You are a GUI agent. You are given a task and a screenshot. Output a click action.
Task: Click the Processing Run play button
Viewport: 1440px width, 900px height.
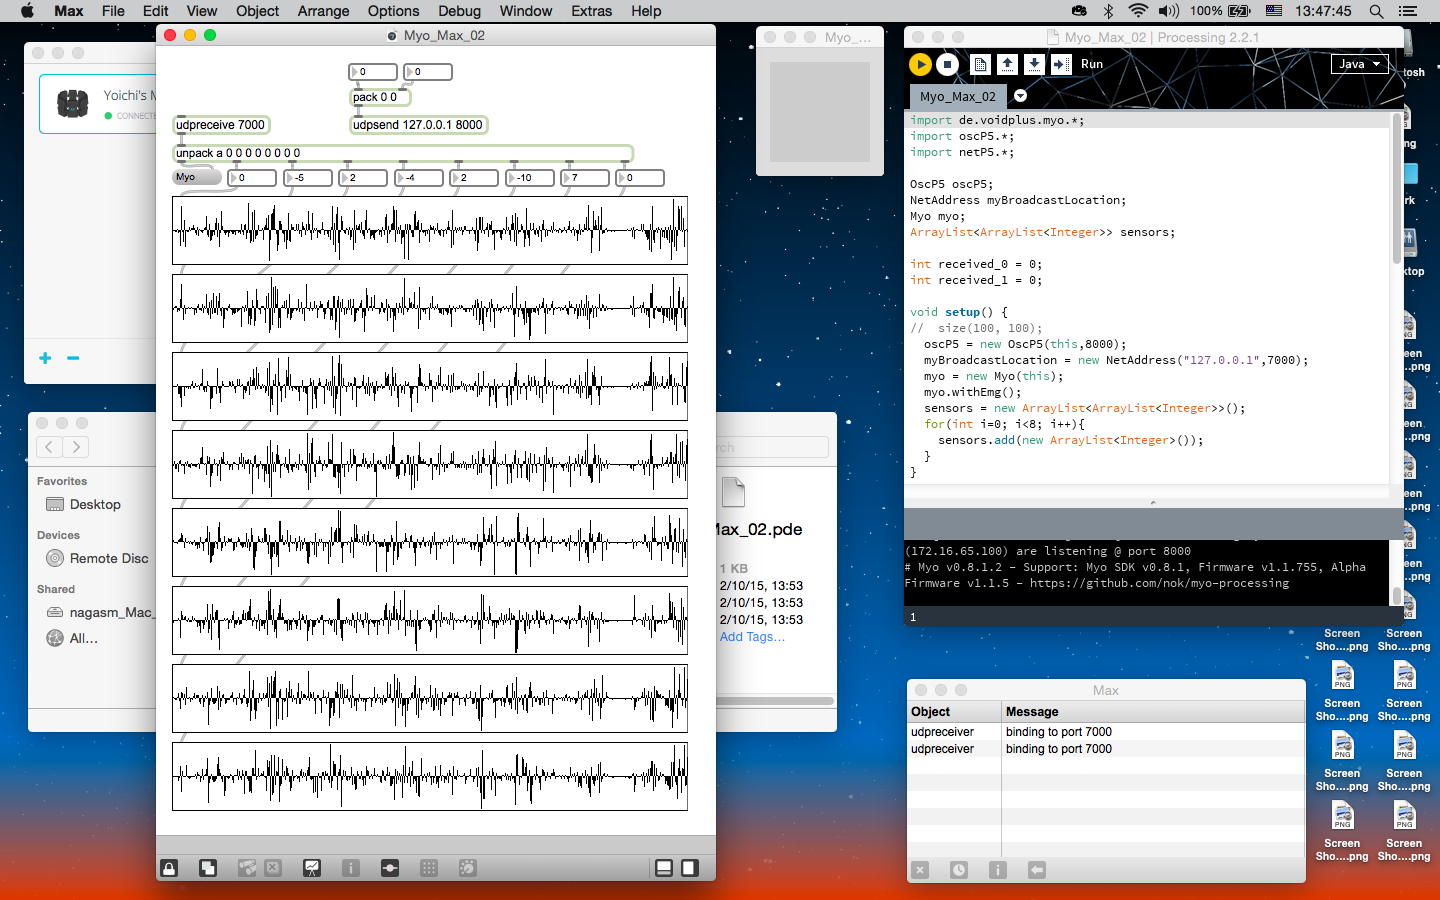(920, 64)
